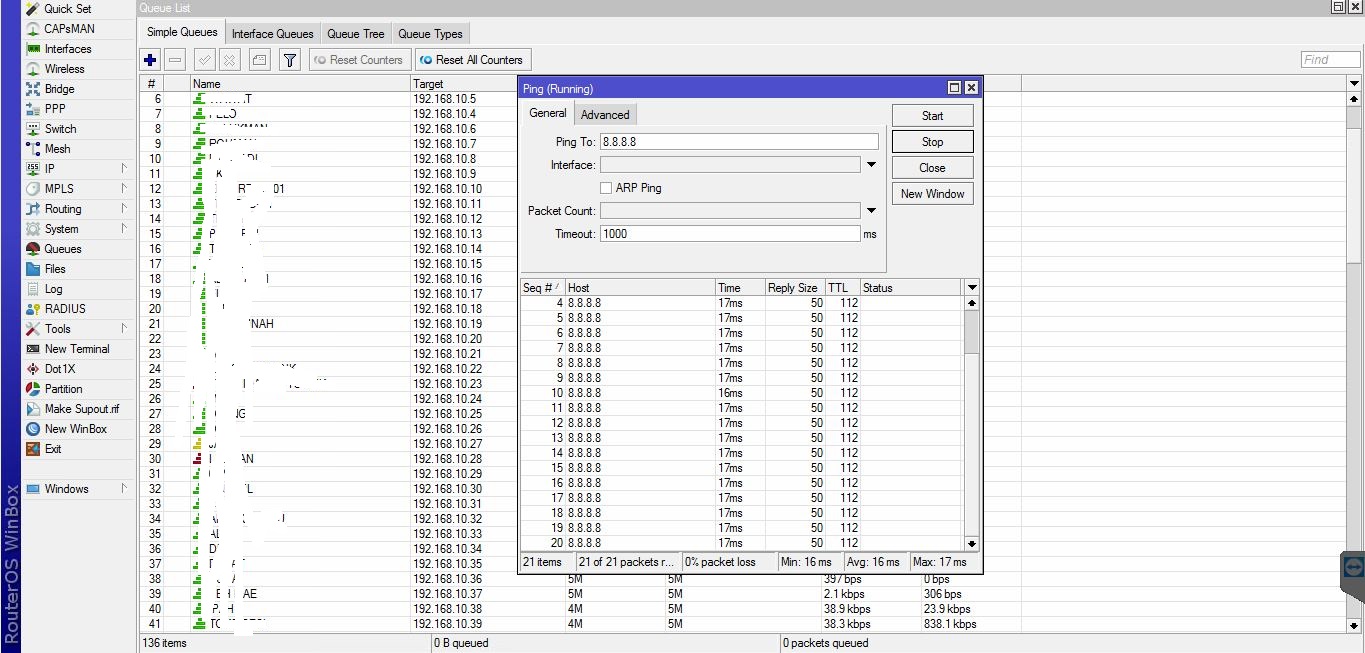The width and height of the screenshot is (1365, 653).
Task: Open System menu icon
Action: [x=33, y=229]
